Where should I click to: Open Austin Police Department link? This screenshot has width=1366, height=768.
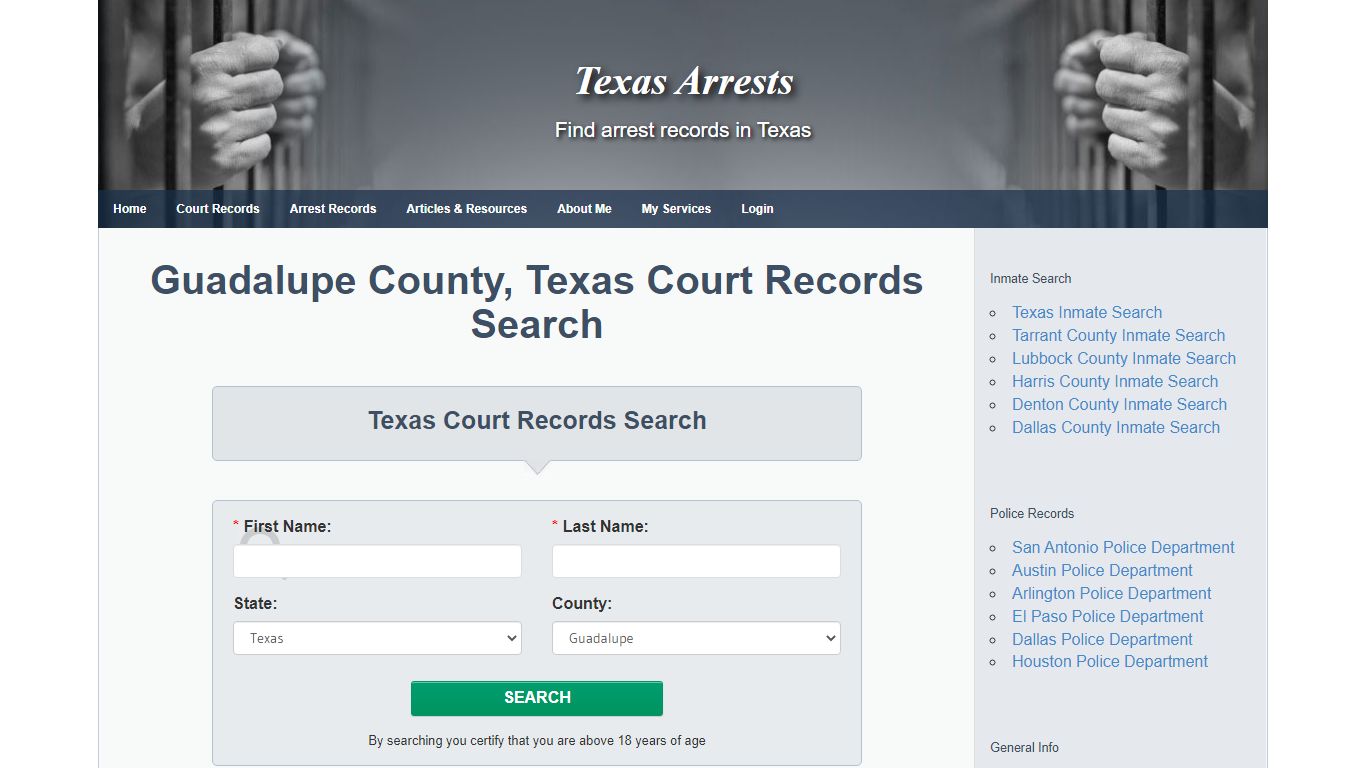pos(1102,570)
